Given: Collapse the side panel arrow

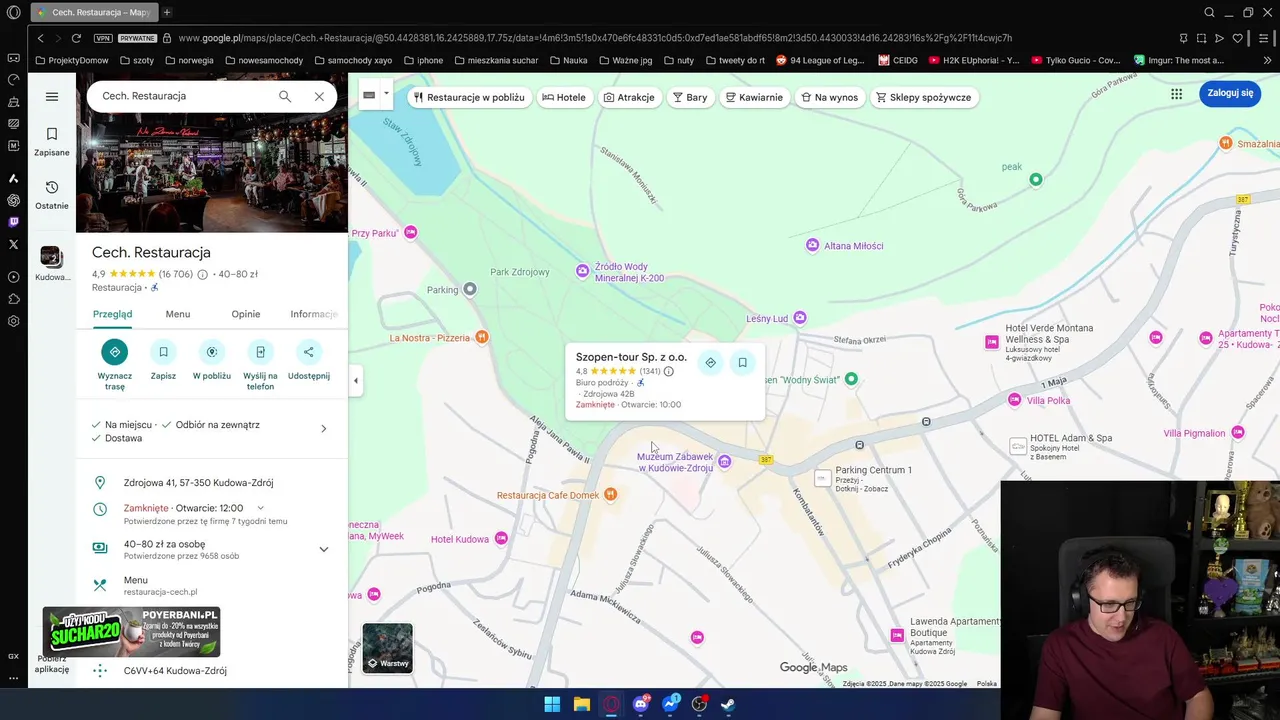Looking at the screenshot, I should click(x=356, y=380).
